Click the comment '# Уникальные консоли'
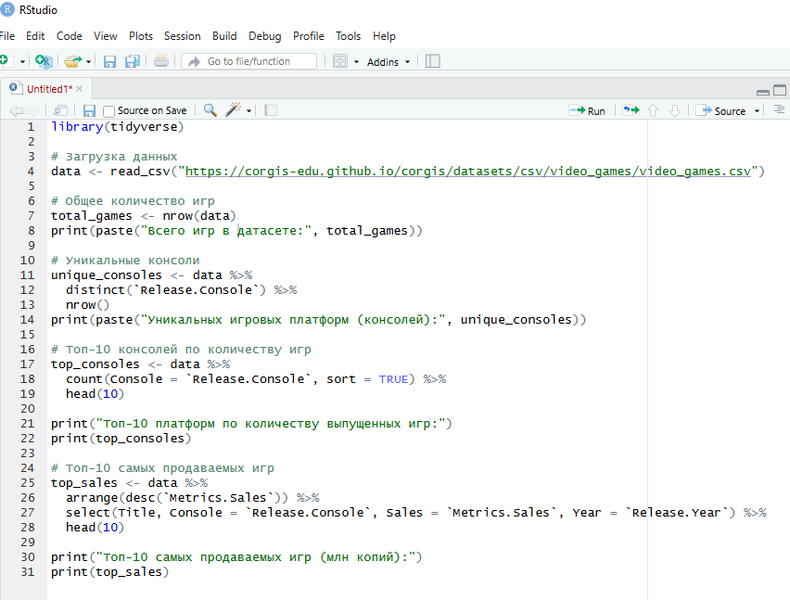790x600 pixels. click(x=125, y=260)
